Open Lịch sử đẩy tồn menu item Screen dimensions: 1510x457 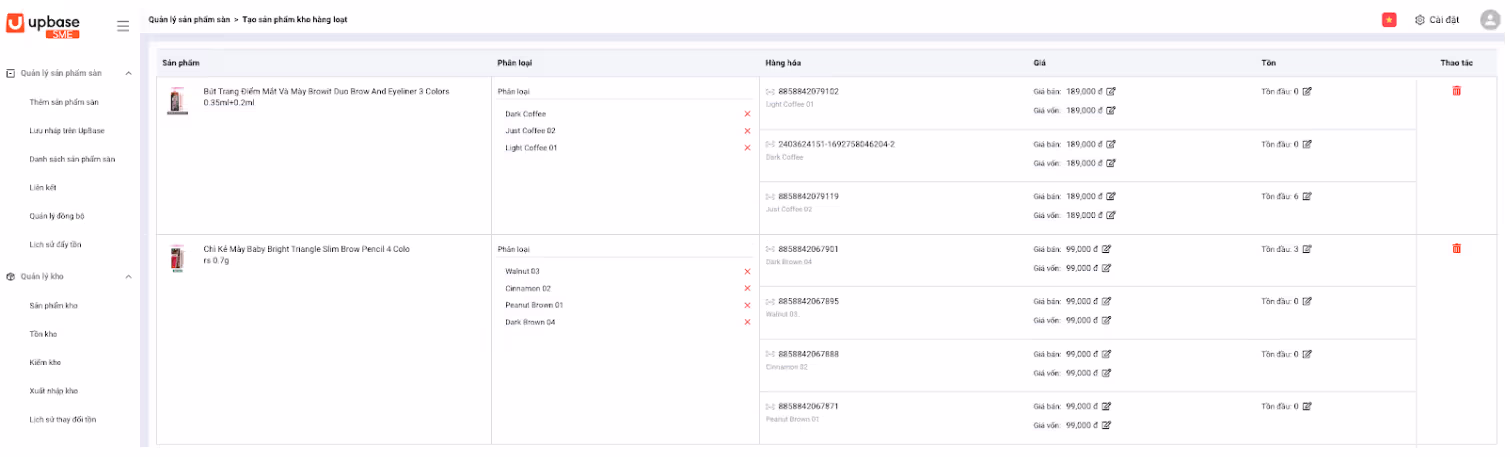pos(55,244)
